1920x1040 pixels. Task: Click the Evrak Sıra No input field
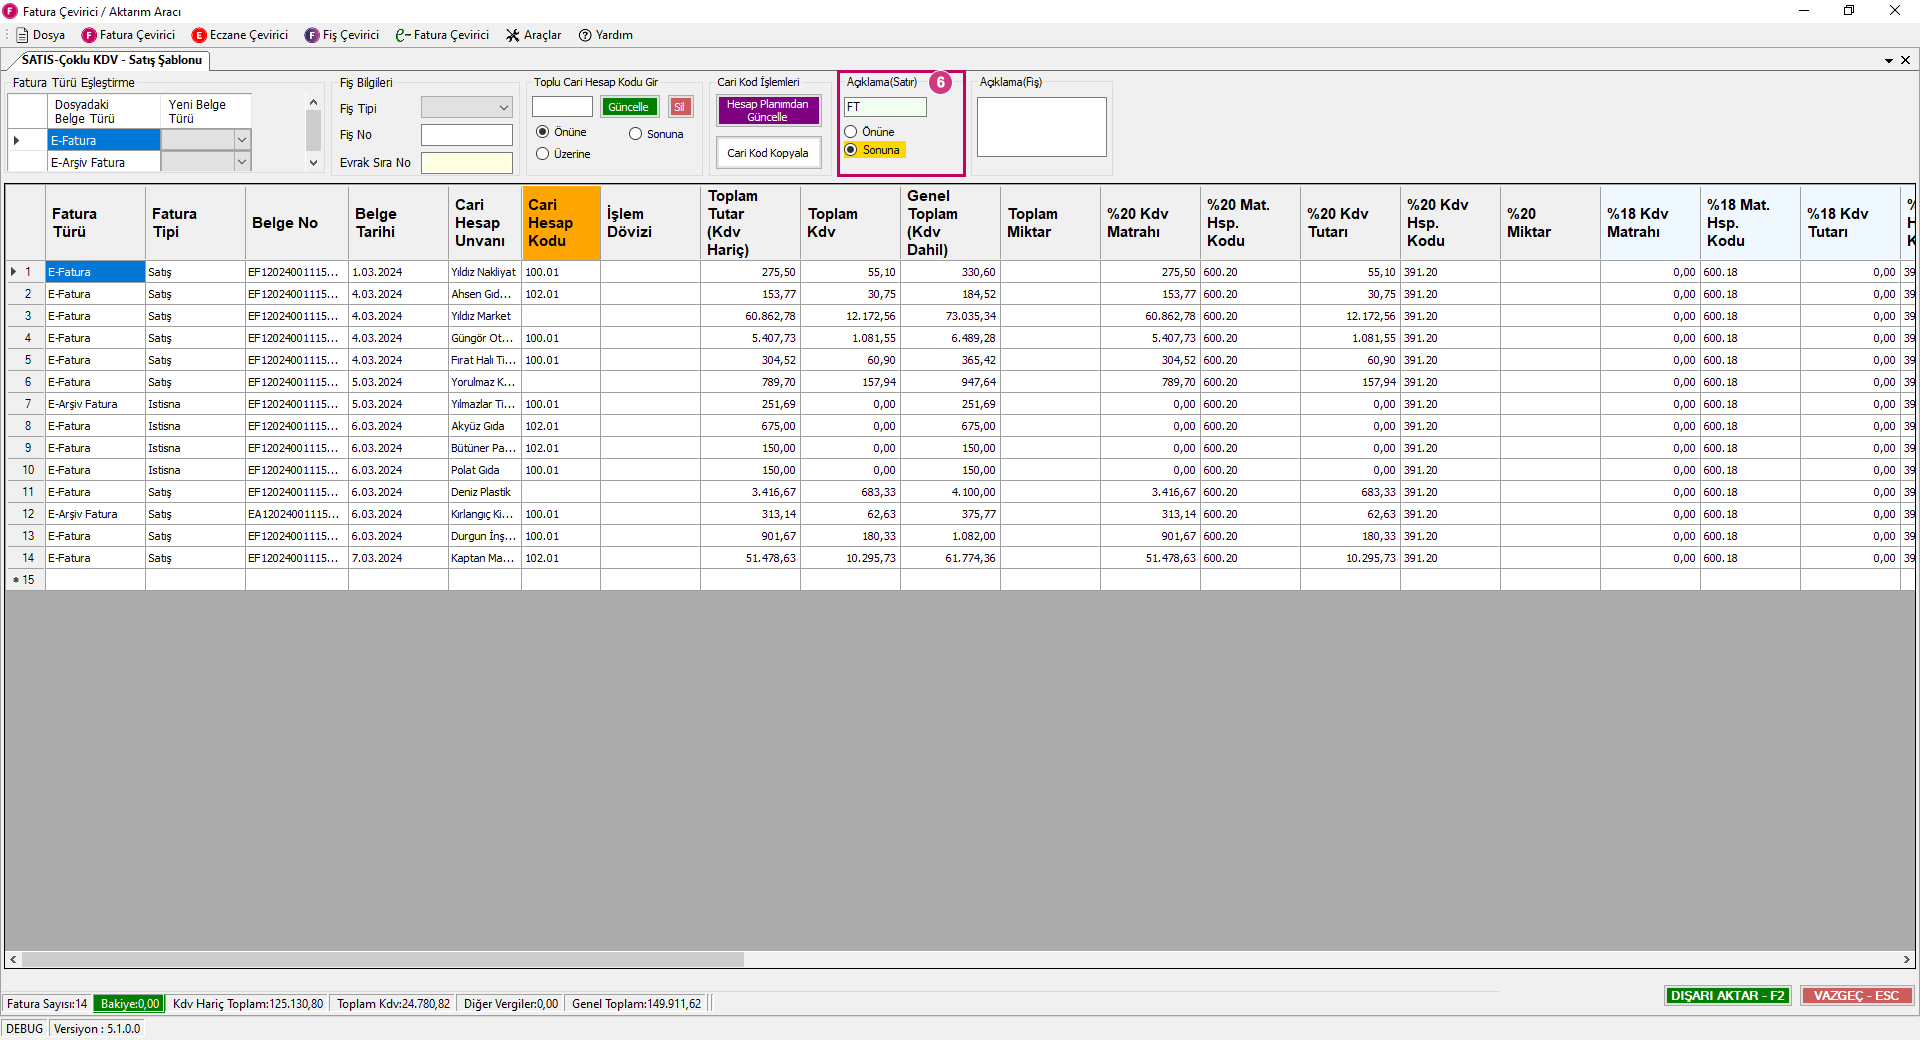tap(466, 163)
